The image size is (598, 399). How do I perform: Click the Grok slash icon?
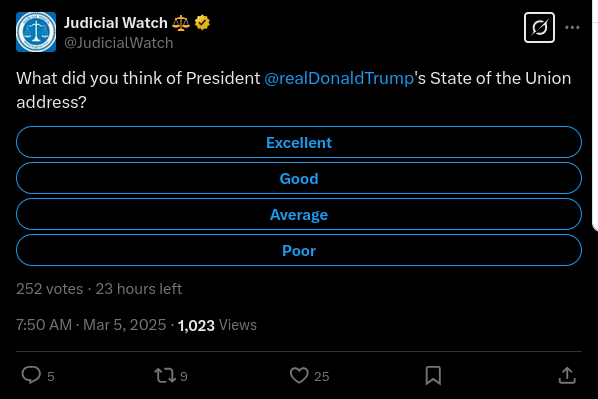[539, 27]
